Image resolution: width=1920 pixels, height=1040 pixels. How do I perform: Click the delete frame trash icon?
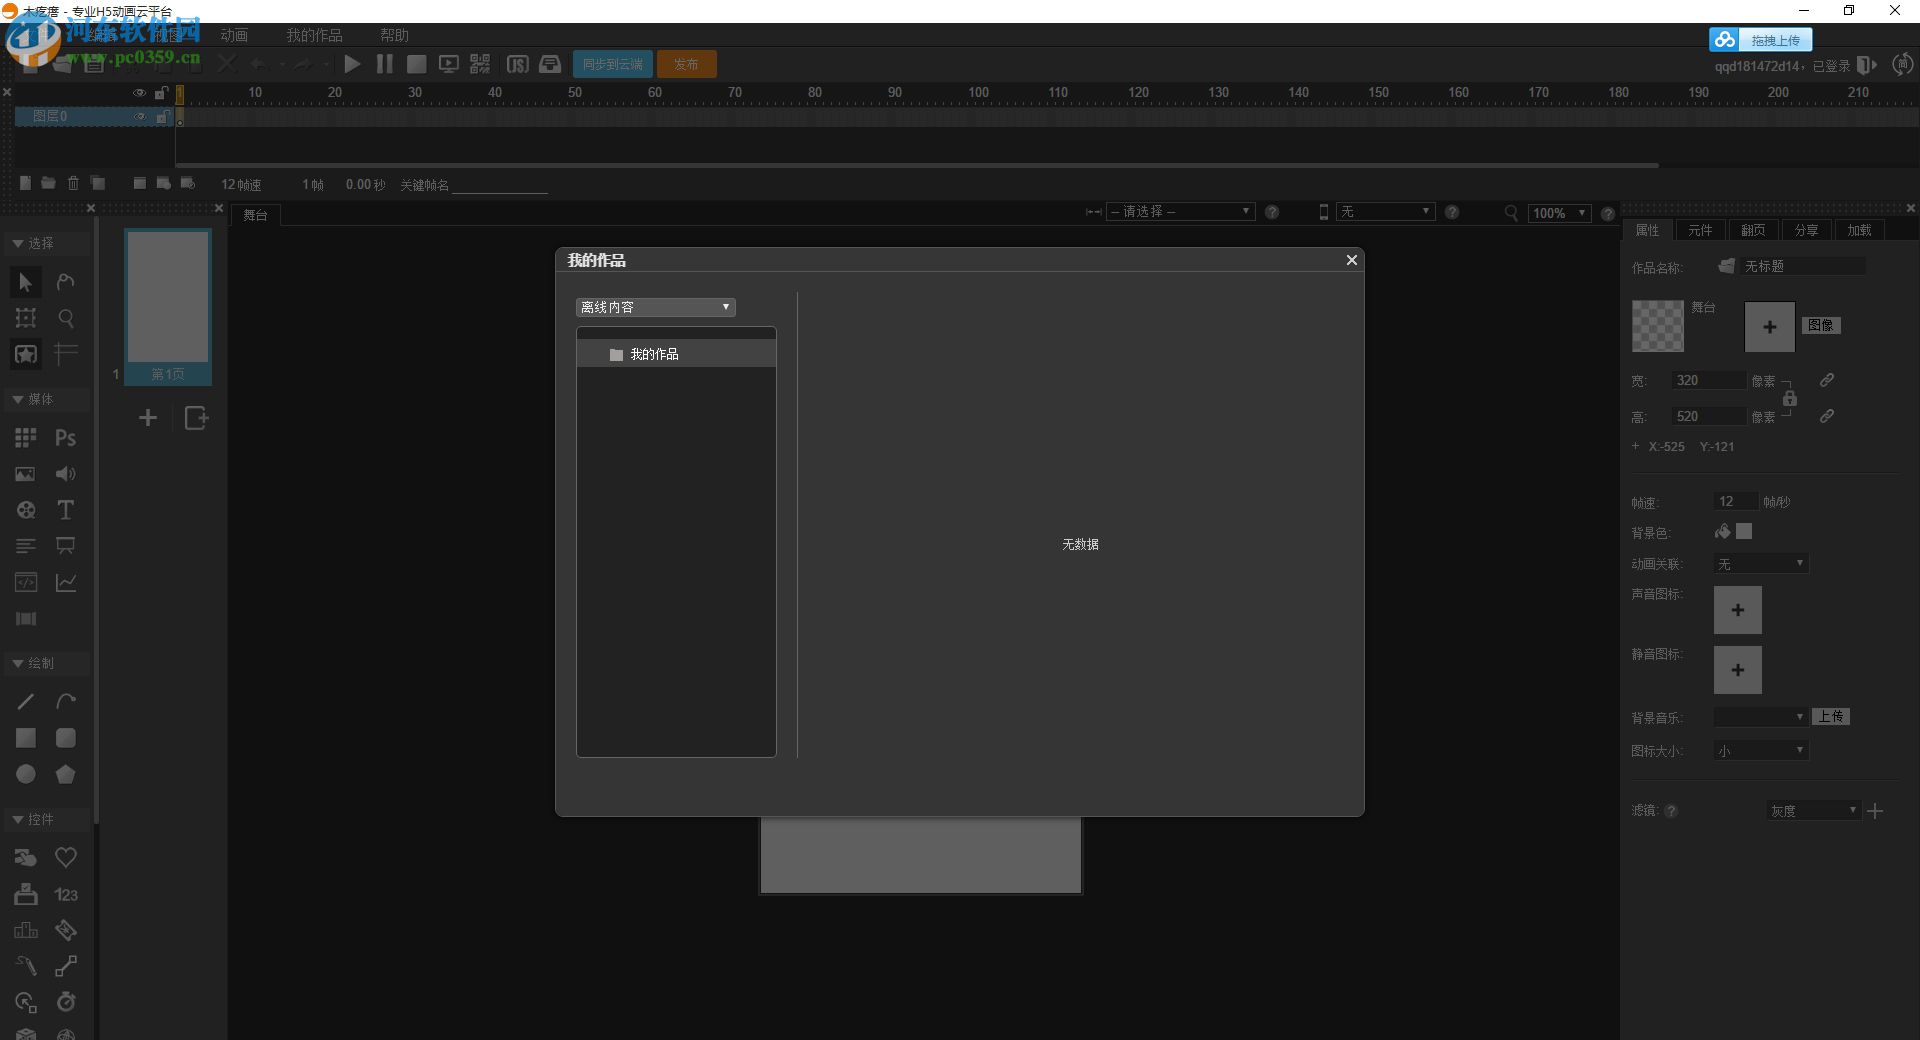72,183
